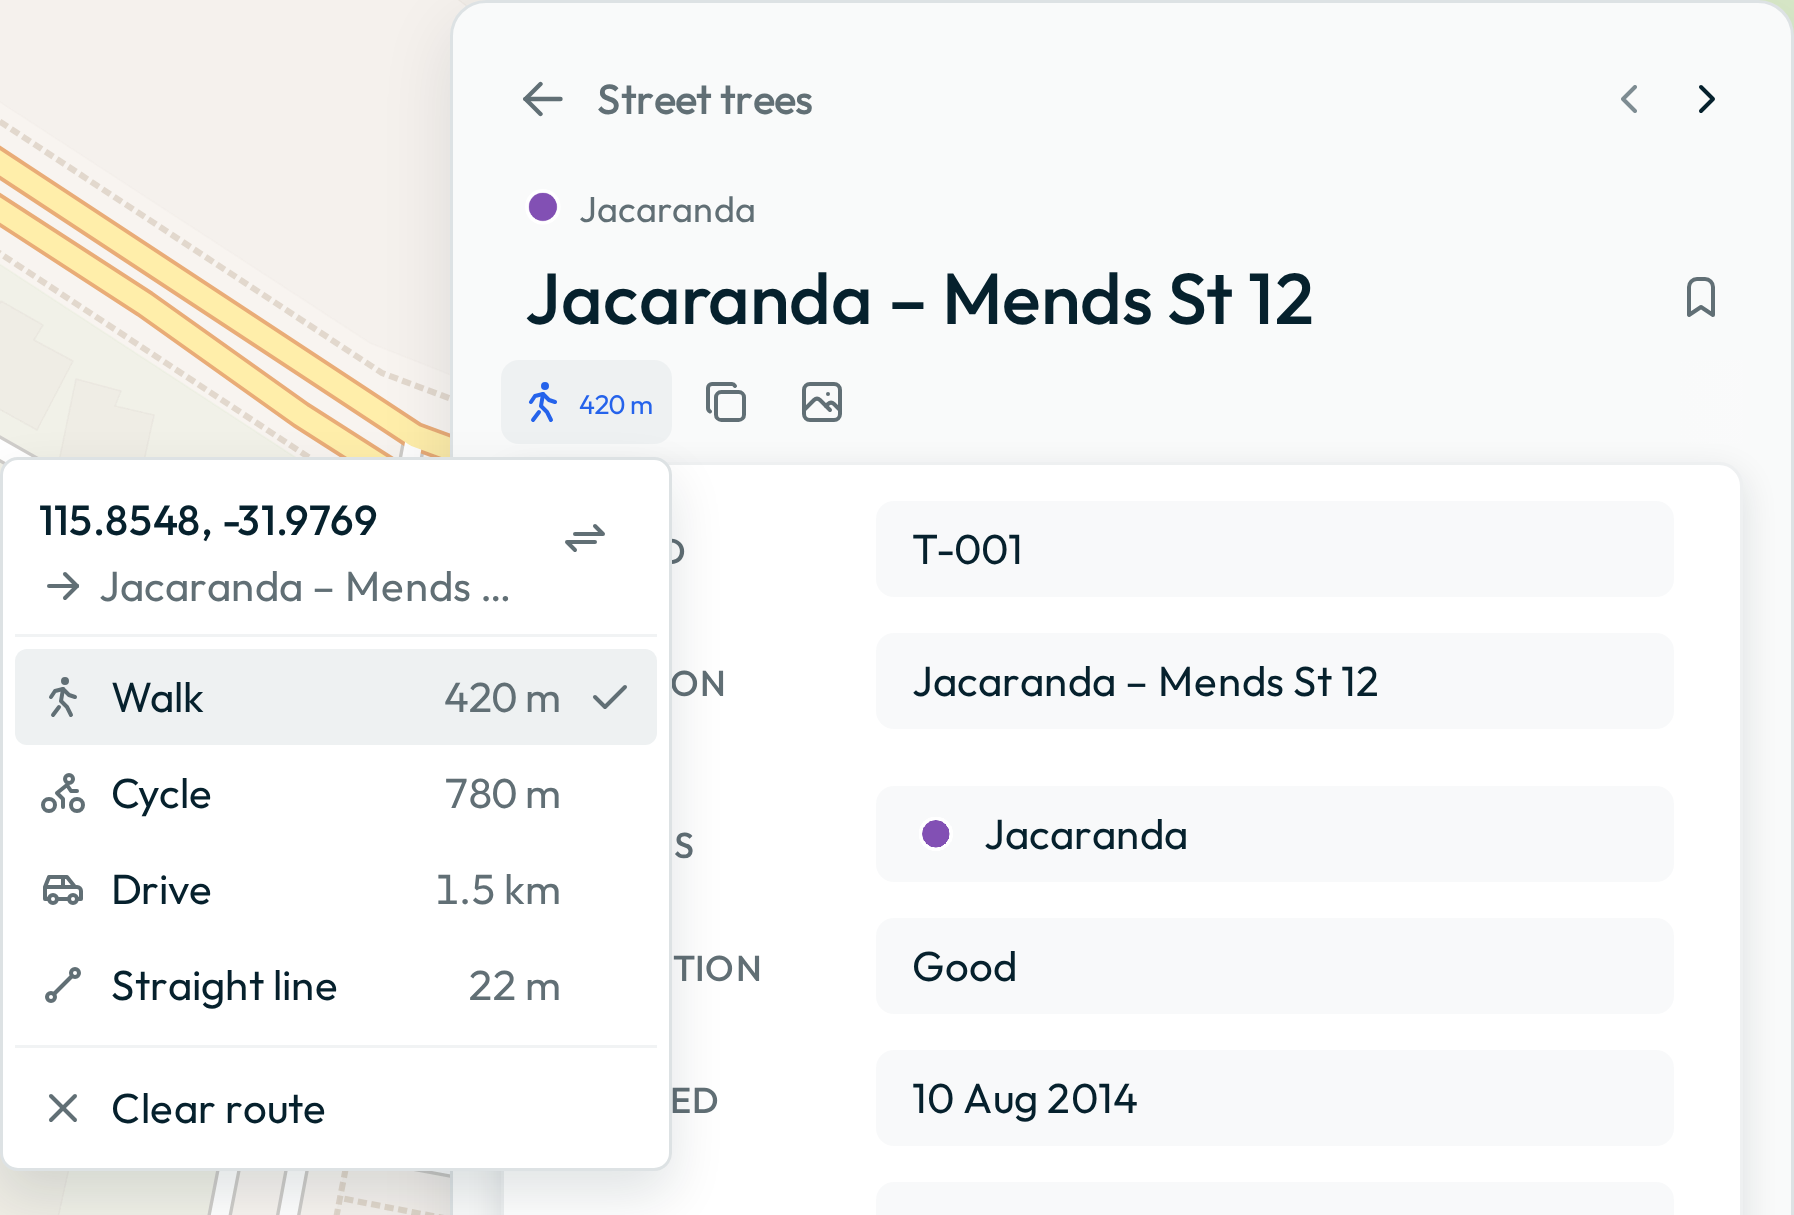1794x1215 pixels.
Task: Go back using the left arrow icon
Action: pos(543,99)
